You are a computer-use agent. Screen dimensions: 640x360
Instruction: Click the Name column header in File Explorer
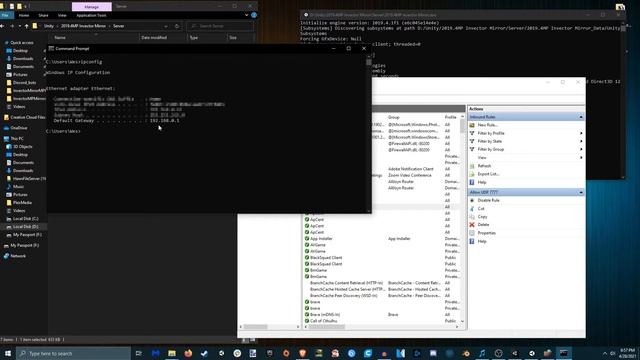[x=60, y=38]
